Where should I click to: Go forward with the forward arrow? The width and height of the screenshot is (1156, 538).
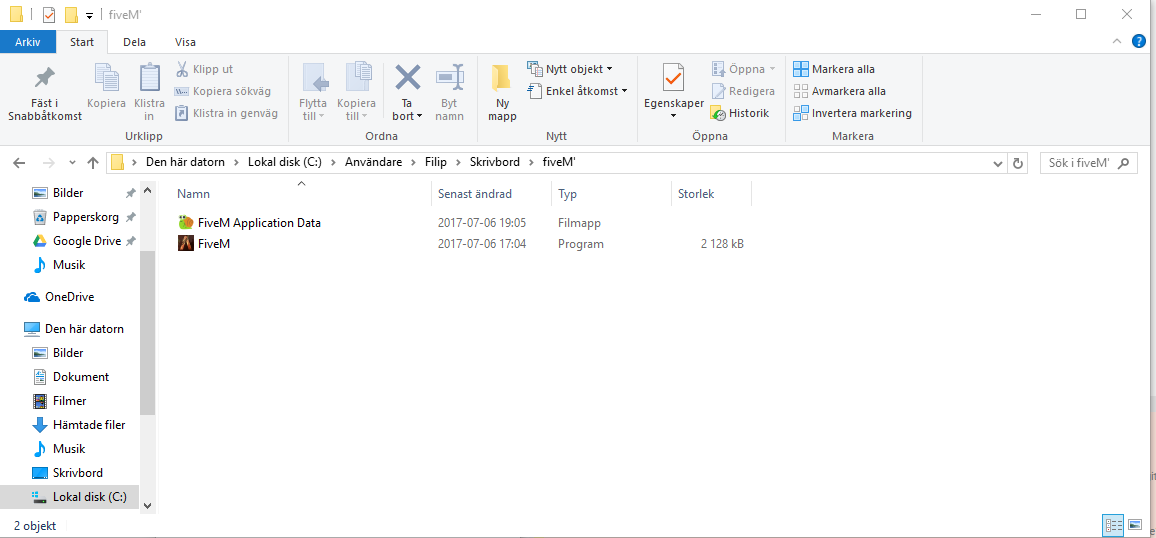point(49,163)
